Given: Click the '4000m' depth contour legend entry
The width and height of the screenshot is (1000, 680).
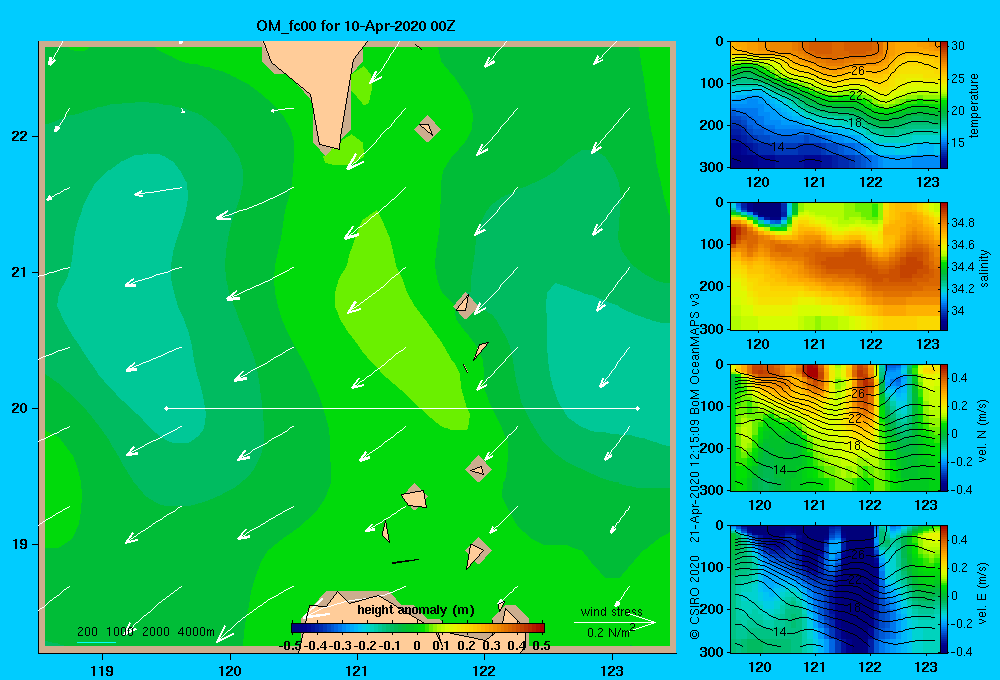Looking at the screenshot, I should [x=196, y=632].
